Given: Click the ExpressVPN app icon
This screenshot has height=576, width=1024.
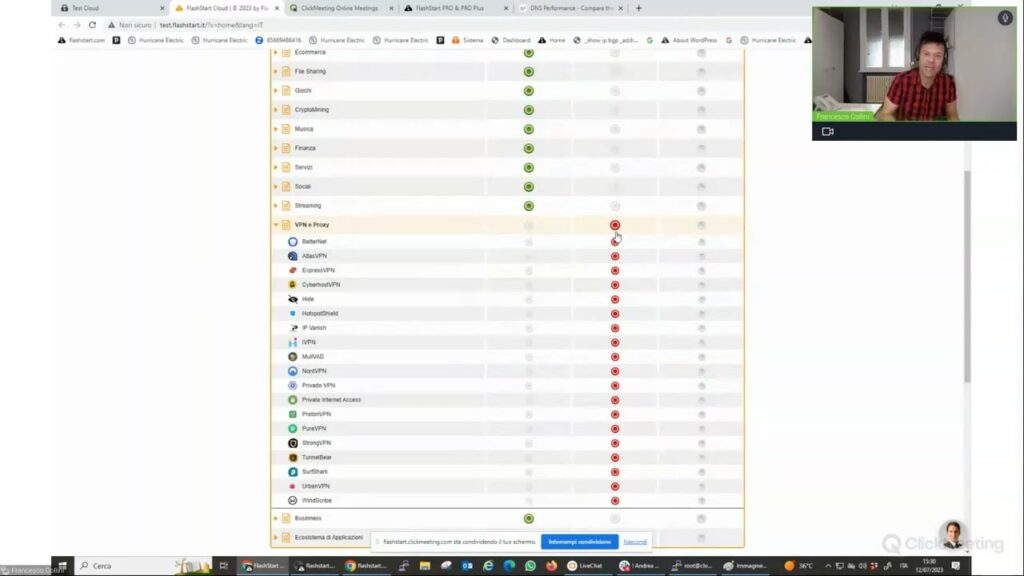Looking at the screenshot, I should click(x=293, y=270).
